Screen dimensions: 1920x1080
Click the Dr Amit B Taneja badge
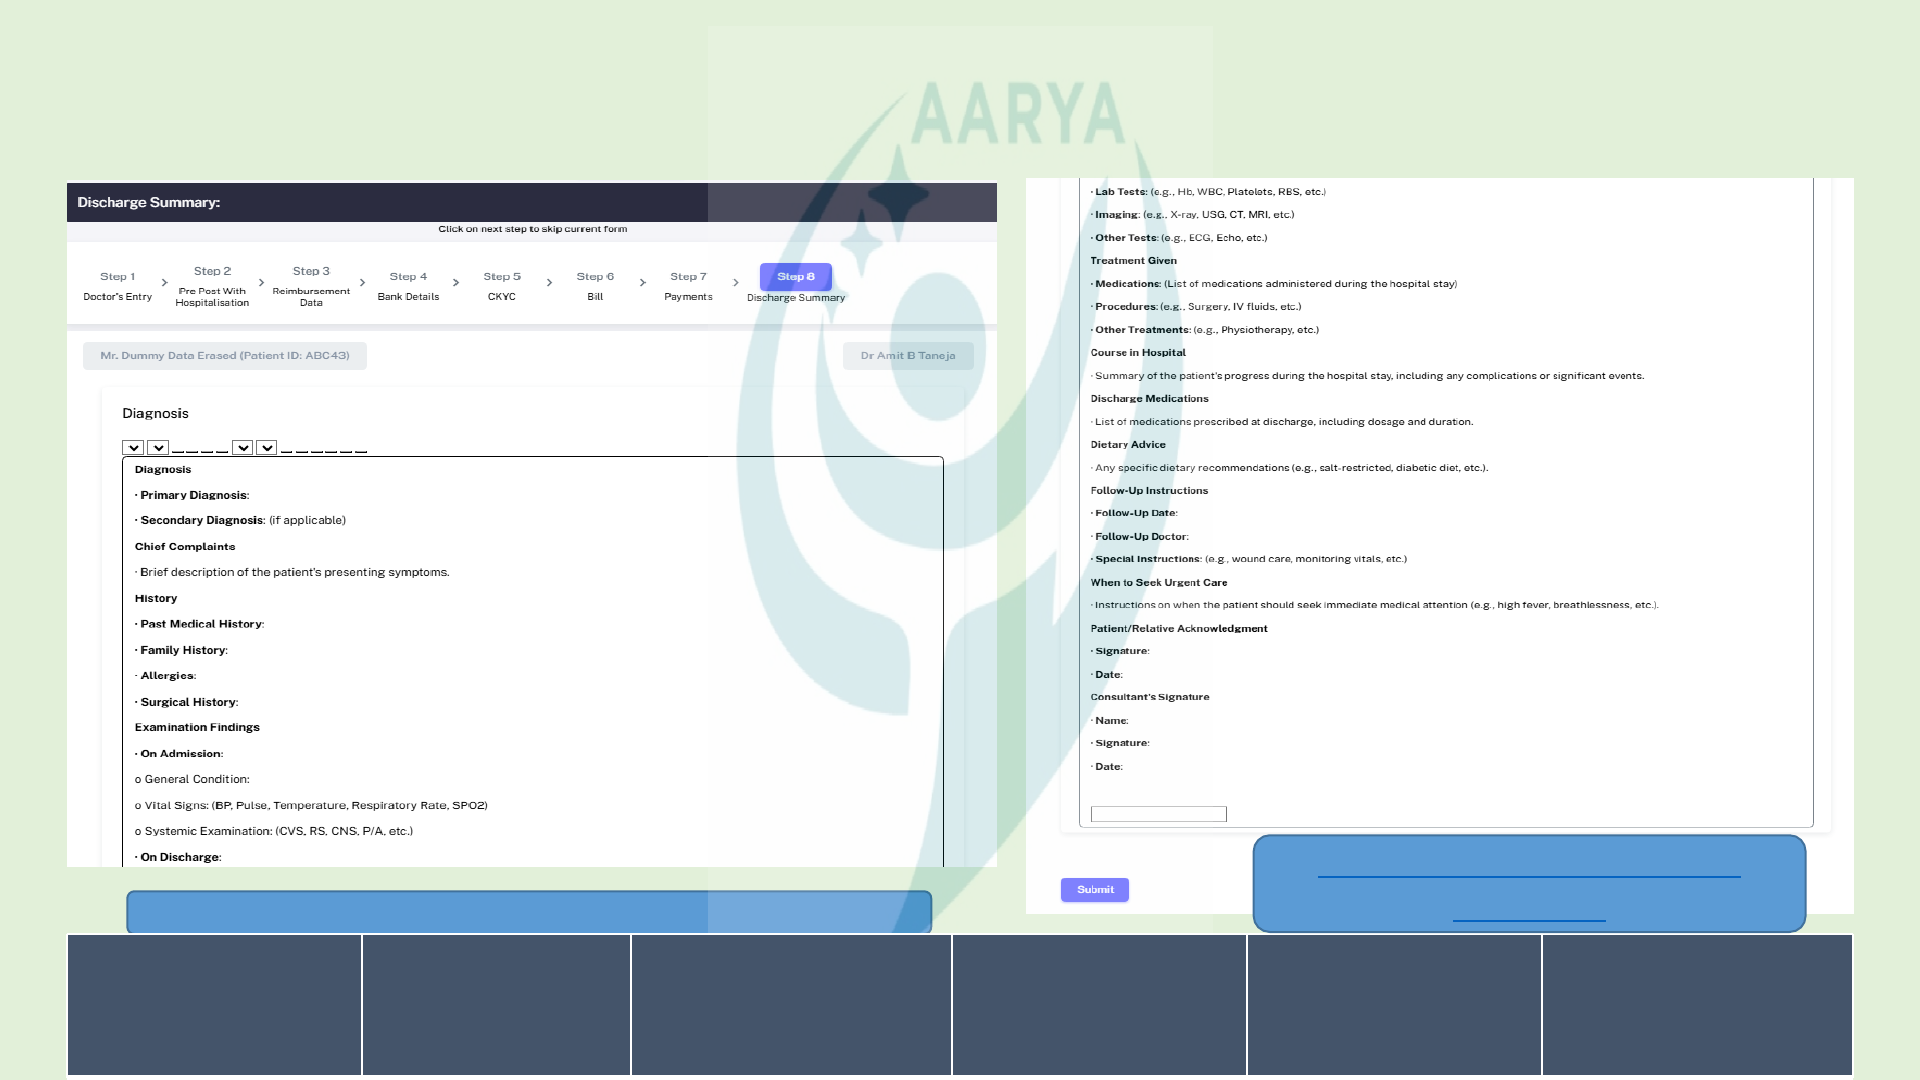(907, 356)
